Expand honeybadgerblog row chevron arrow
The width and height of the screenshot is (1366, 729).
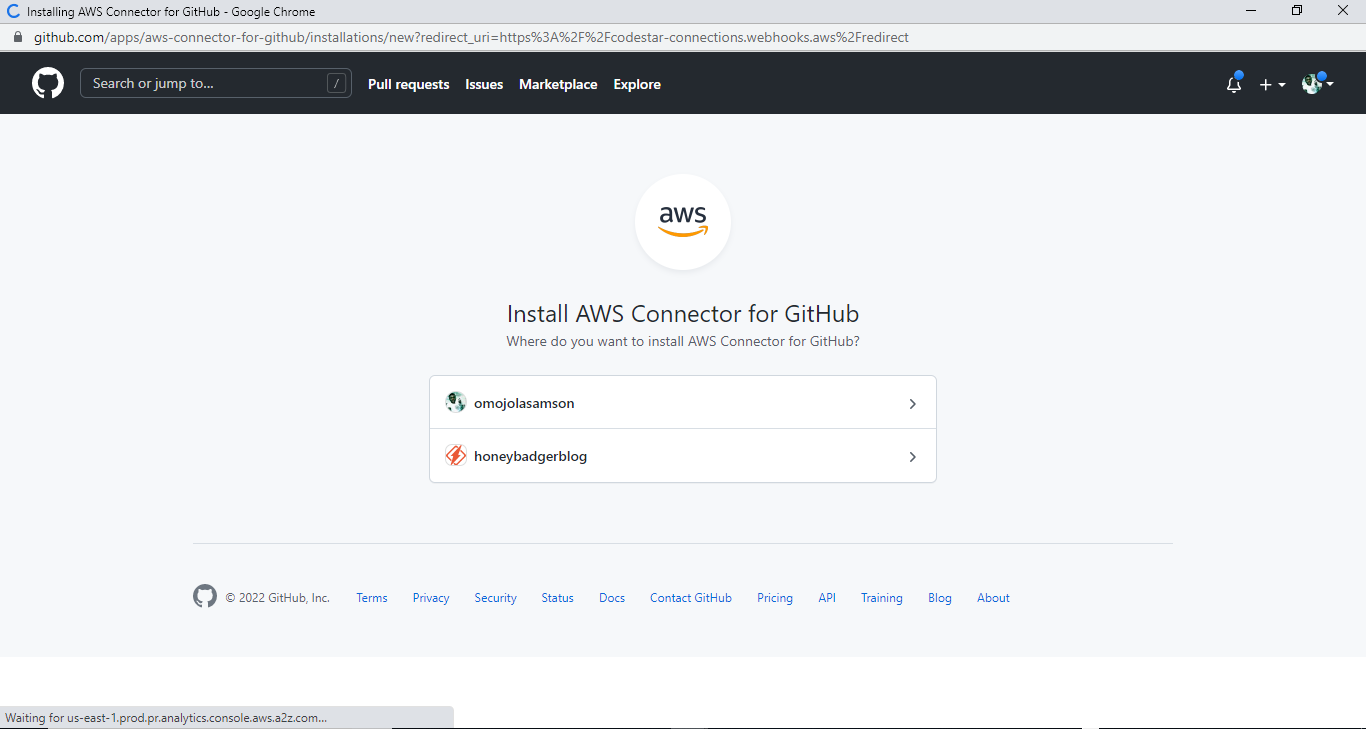coord(912,457)
